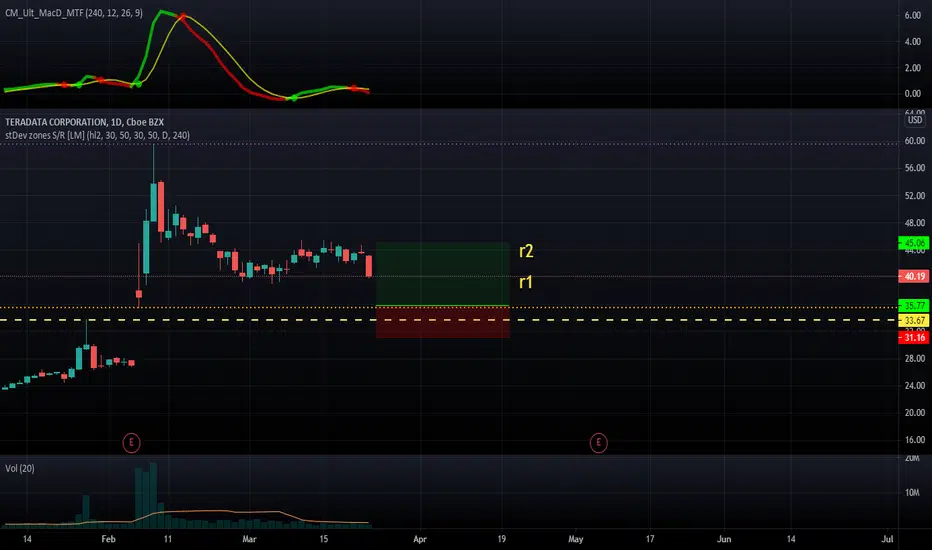Click the 60.00 price scale label

[915, 141]
